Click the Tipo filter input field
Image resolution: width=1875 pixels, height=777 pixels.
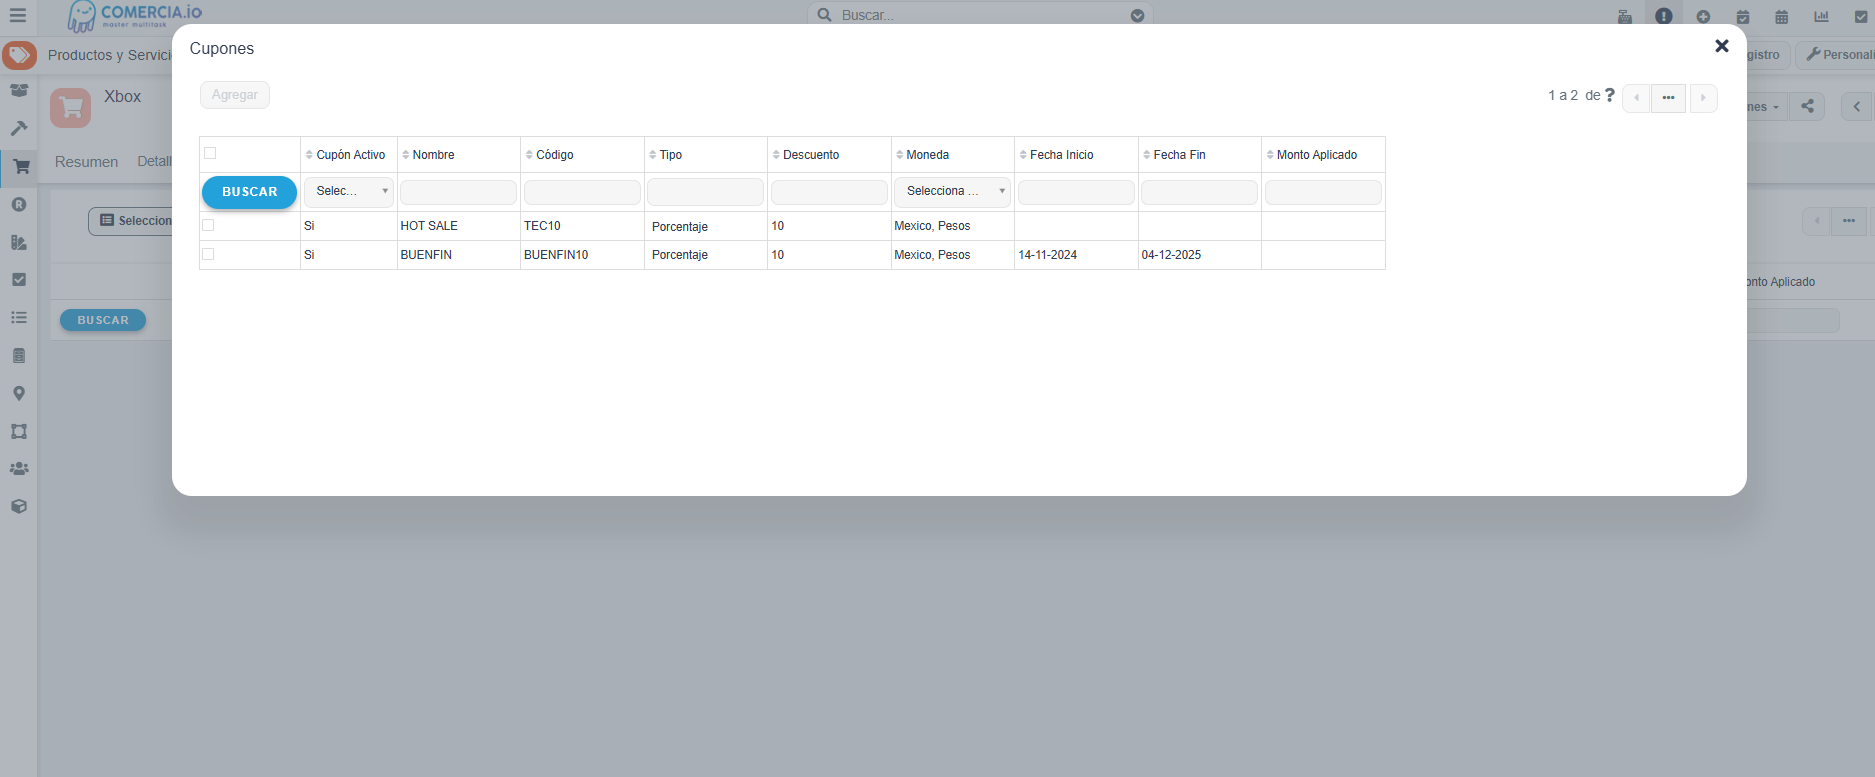[705, 192]
